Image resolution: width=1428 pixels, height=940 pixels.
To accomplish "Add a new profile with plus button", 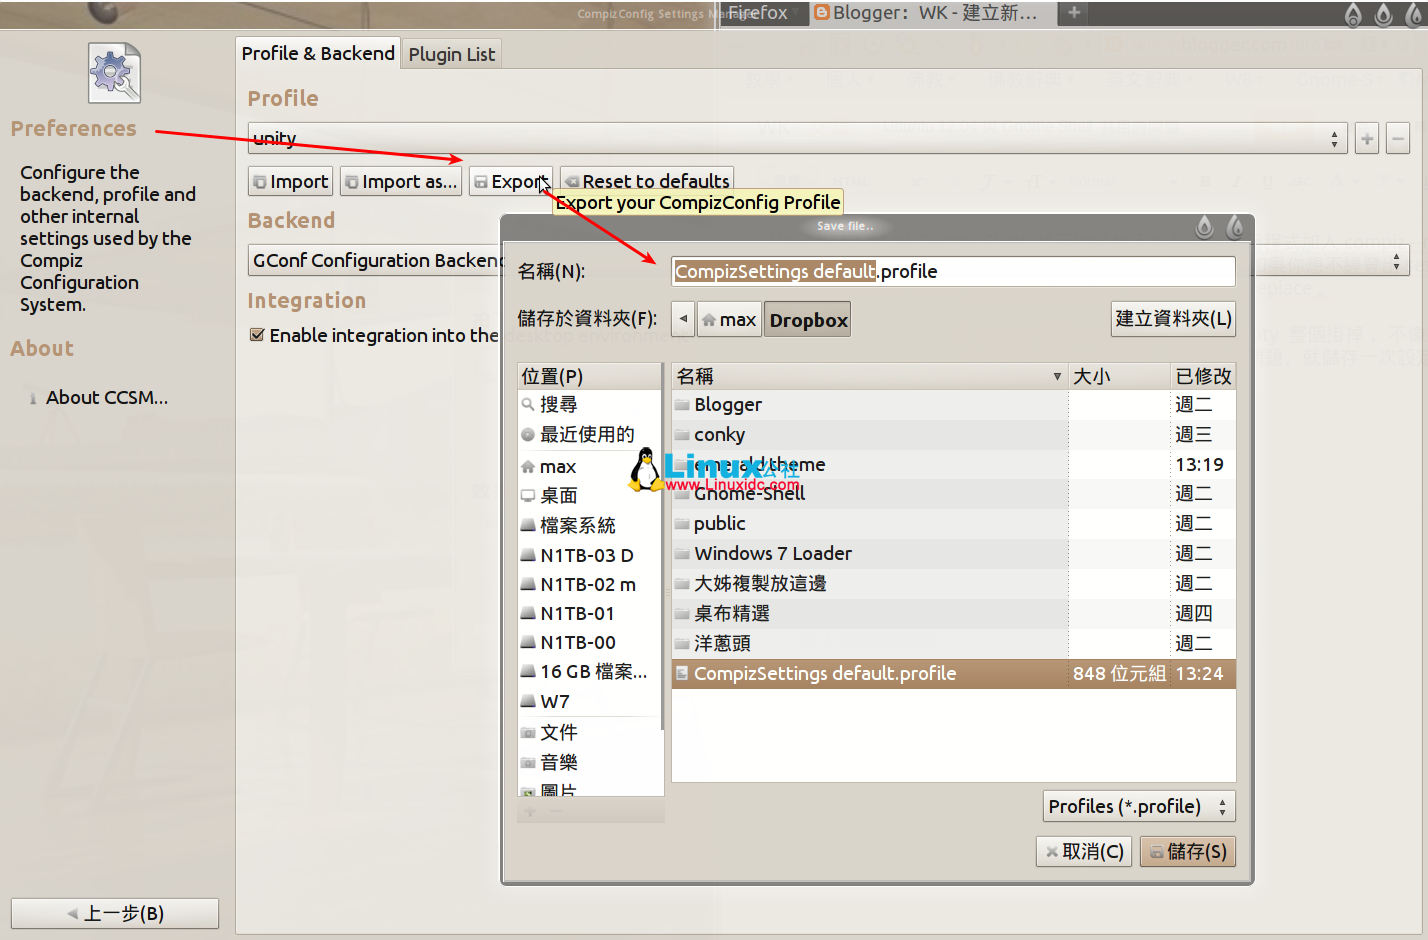I will [x=1367, y=139].
